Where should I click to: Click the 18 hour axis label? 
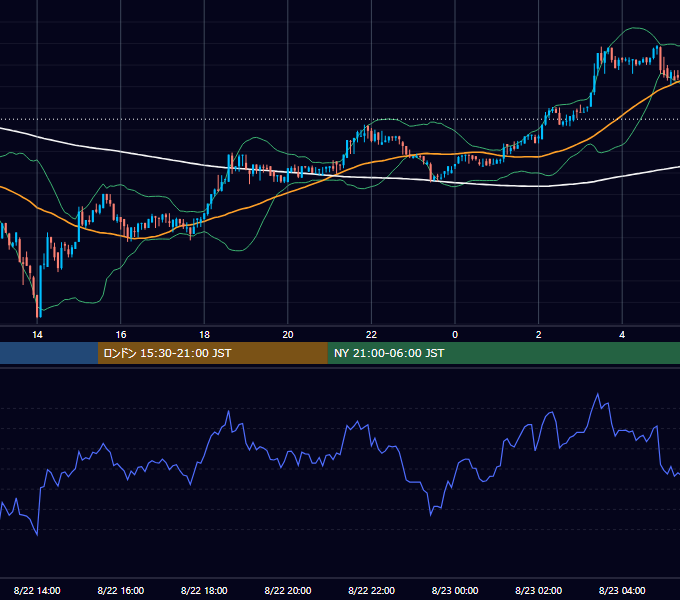[x=204, y=335]
